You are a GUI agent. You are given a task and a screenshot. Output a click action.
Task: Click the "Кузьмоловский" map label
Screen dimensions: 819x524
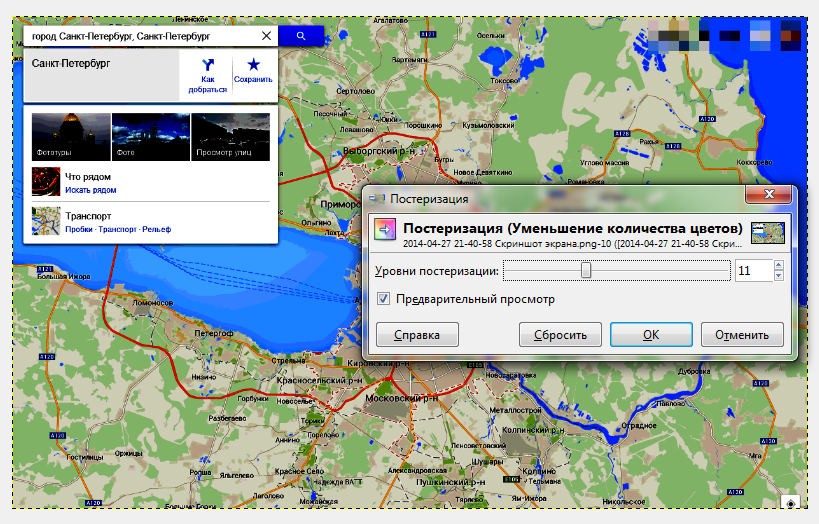click(488, 125)
